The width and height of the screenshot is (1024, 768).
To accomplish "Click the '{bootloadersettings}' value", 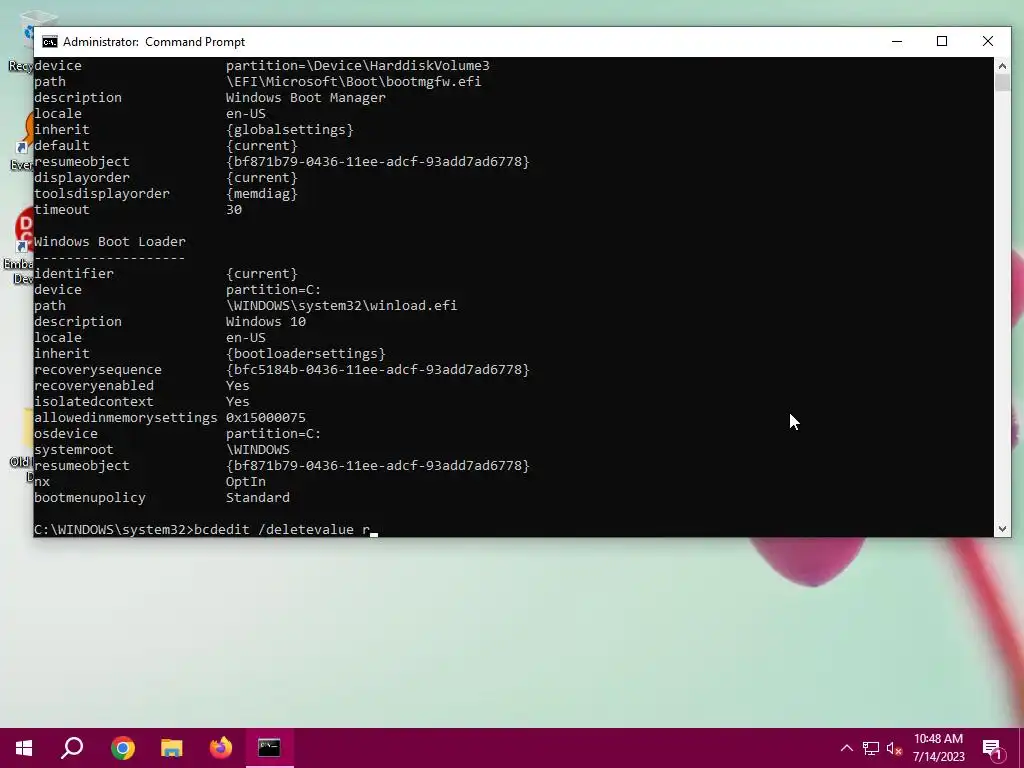I will click(306, 353).
